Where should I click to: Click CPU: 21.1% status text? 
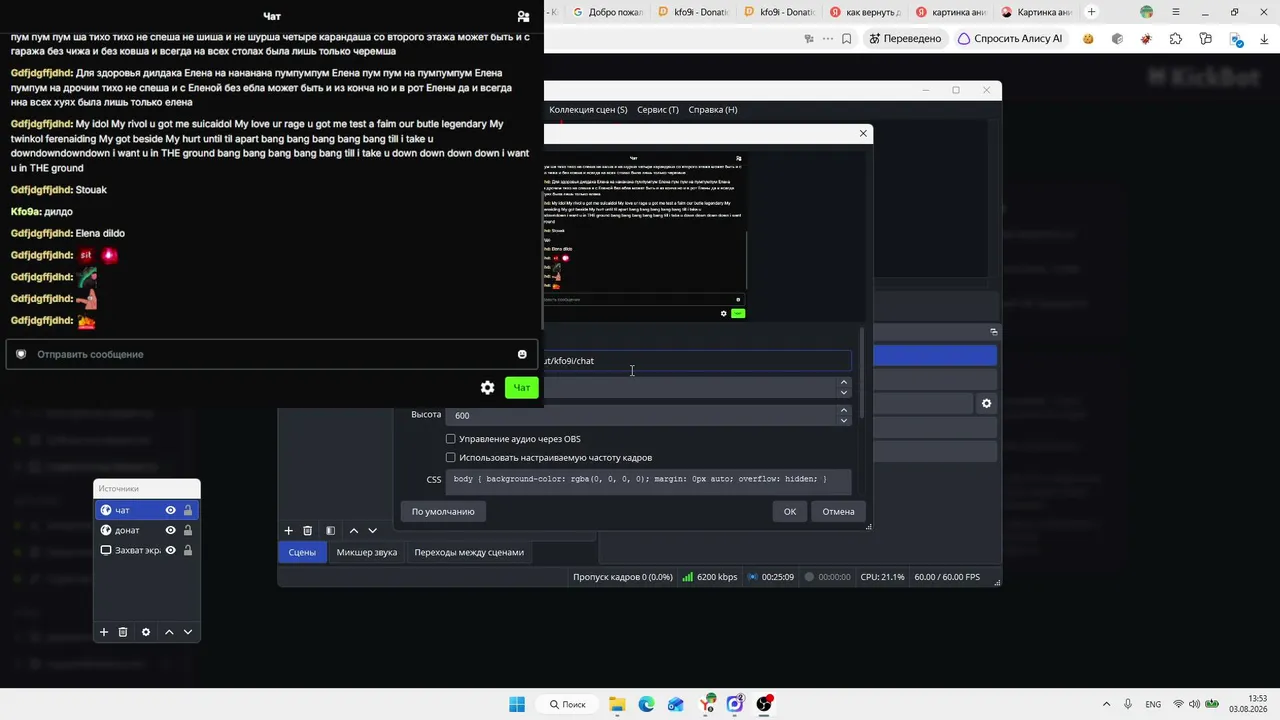(x=882, y=577)
